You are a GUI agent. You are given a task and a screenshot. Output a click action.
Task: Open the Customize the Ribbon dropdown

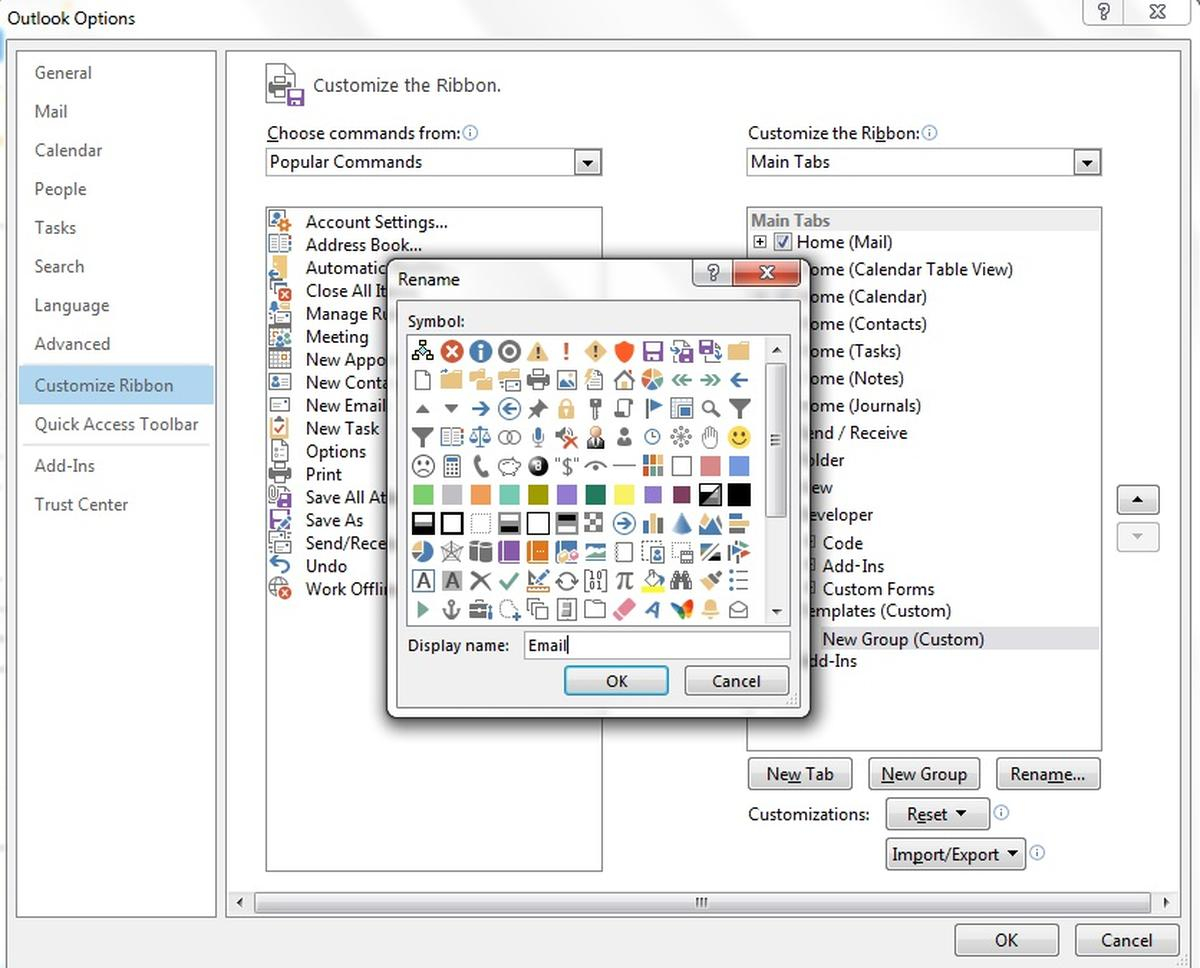(1086, 162)
